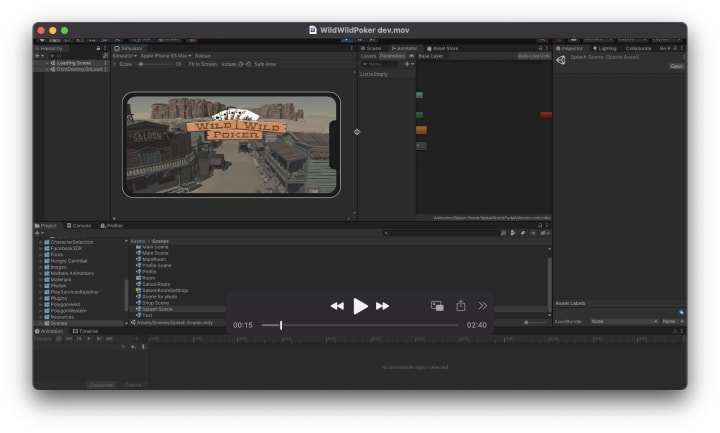Image resolution: width=720 pixels, height=433 pixels.
Task: Click the video playback progress slider
Action: point(360,325)
